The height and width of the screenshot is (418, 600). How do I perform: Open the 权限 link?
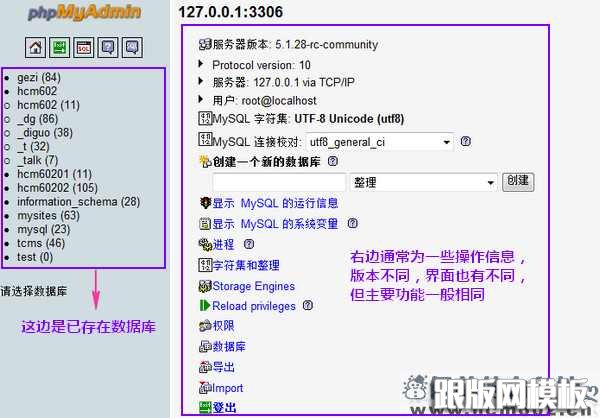223,326
